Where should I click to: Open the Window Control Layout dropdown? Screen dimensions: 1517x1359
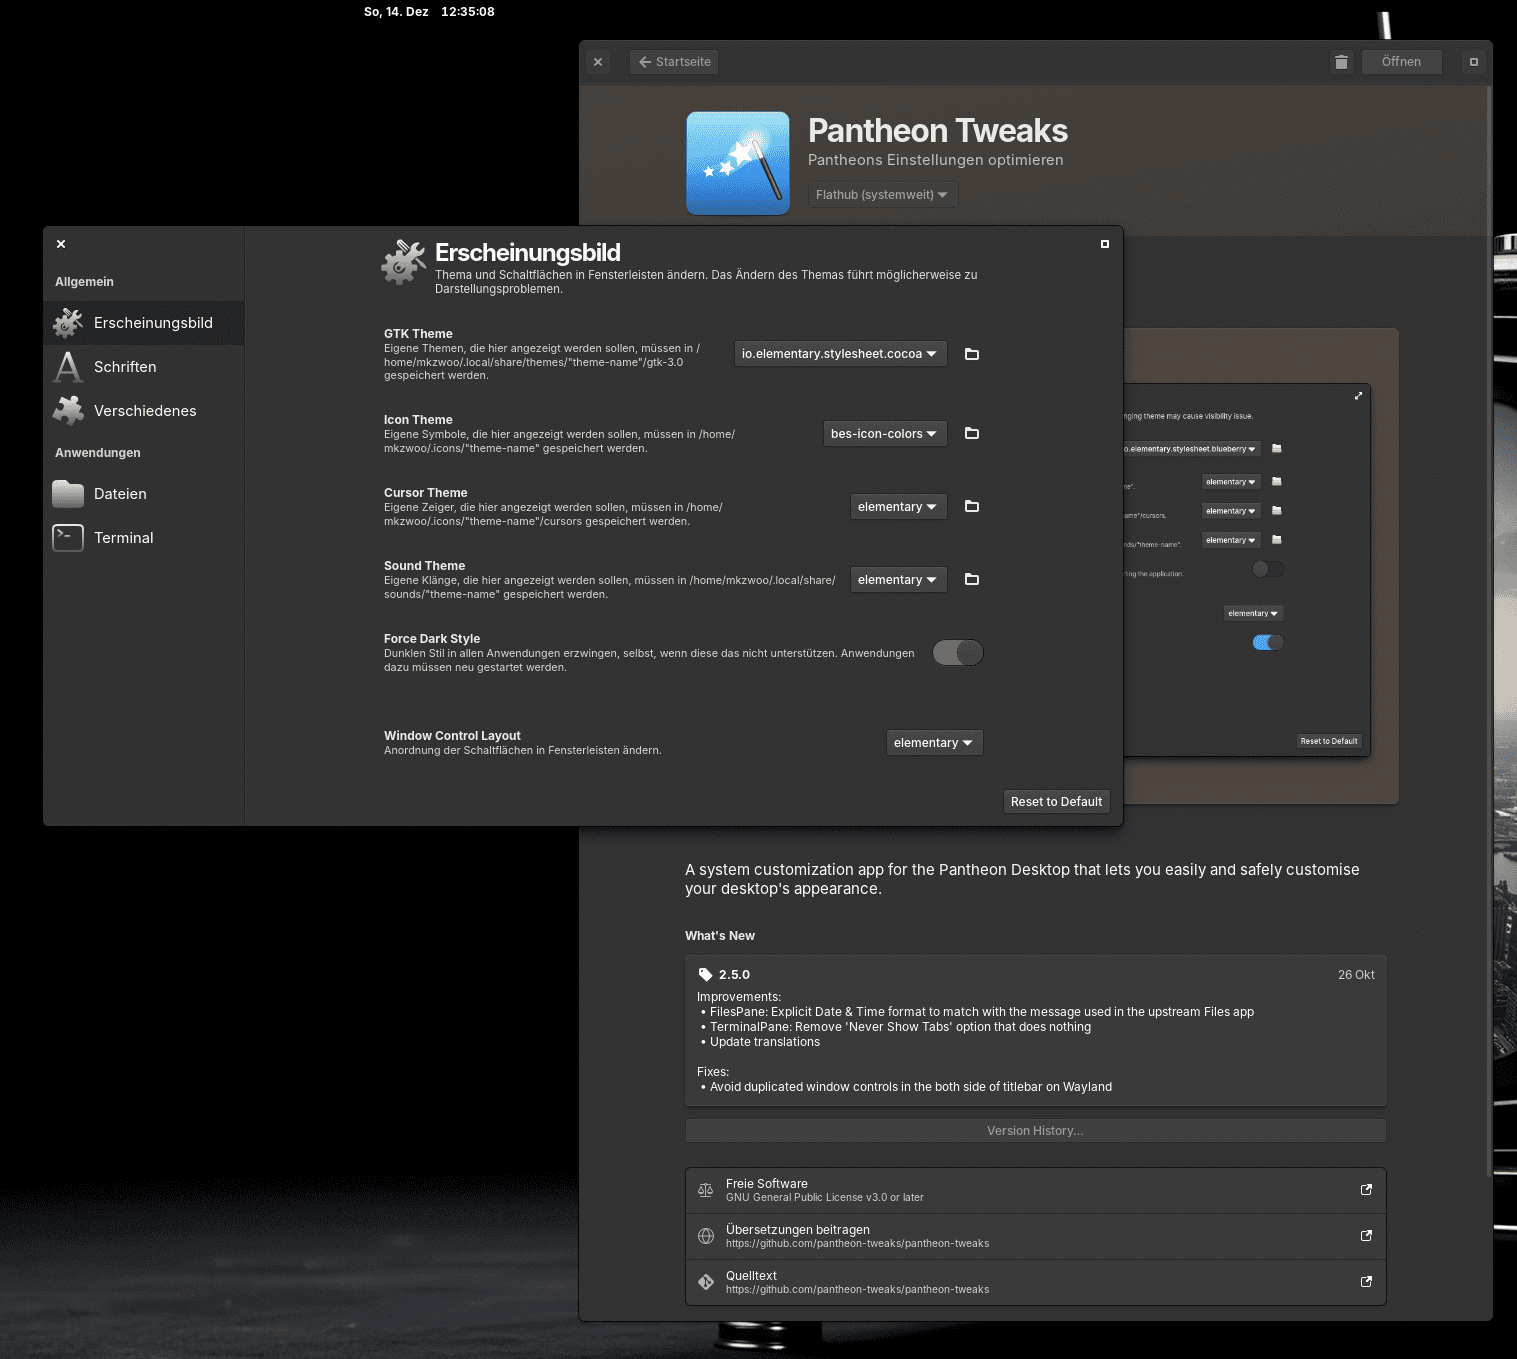[x=934, y=742]
